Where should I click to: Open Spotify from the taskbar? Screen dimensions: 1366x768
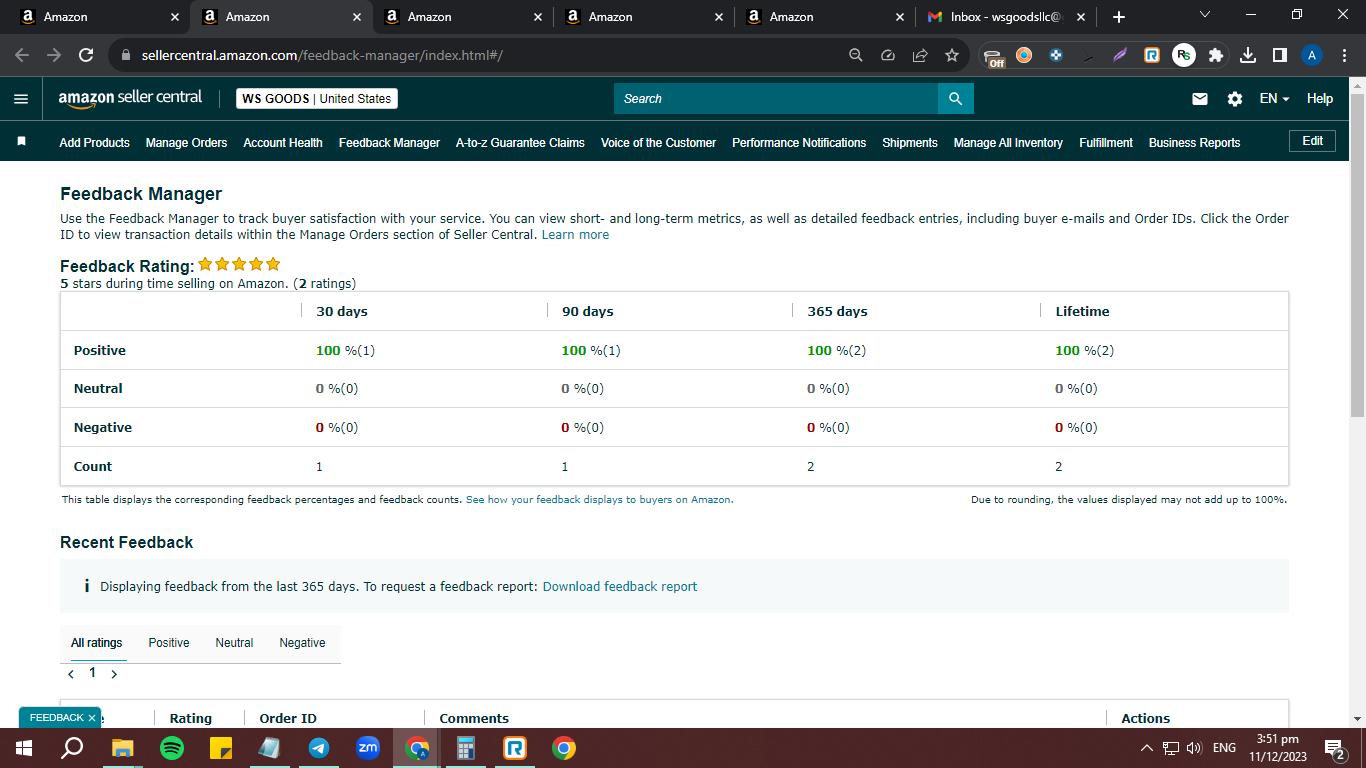point(172,748)
